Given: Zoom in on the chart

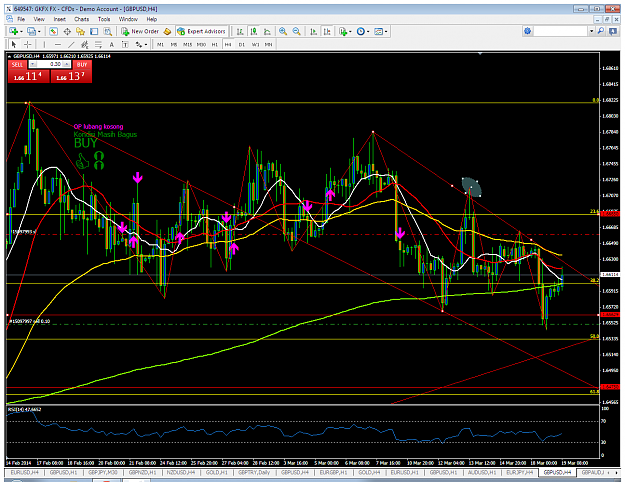Looking at the screenshot, I should tap(283, 31).
